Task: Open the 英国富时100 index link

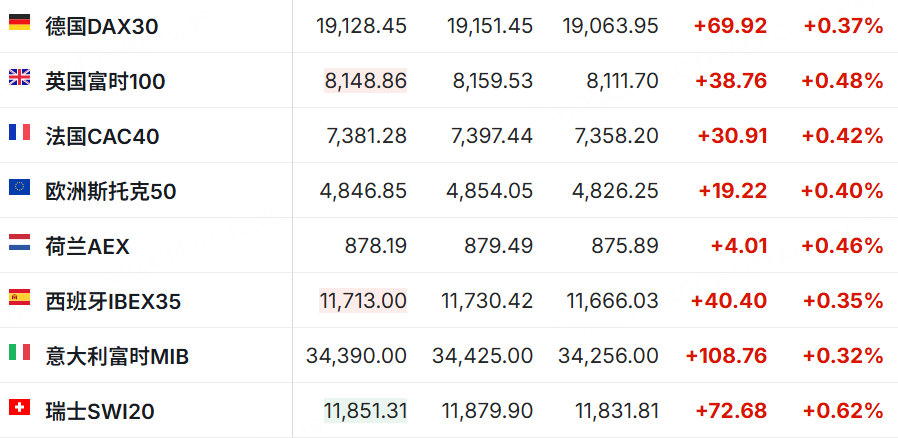Action: 105,81
